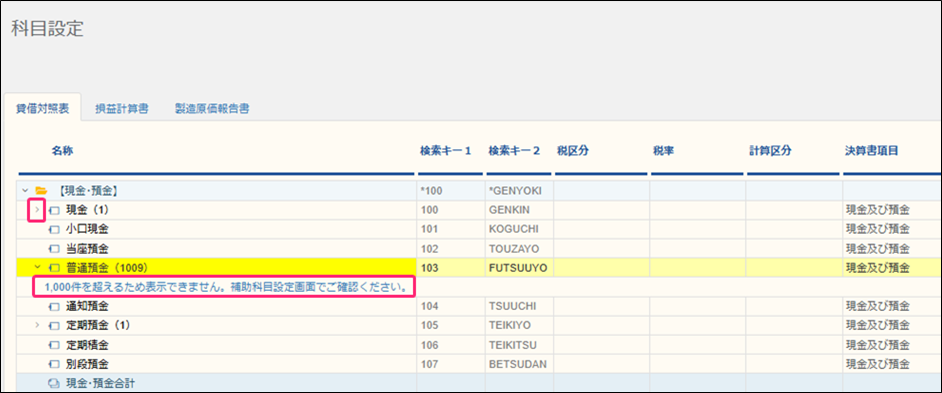Select the 現金（1） account name
942x393 pixels.
point(87,210)
